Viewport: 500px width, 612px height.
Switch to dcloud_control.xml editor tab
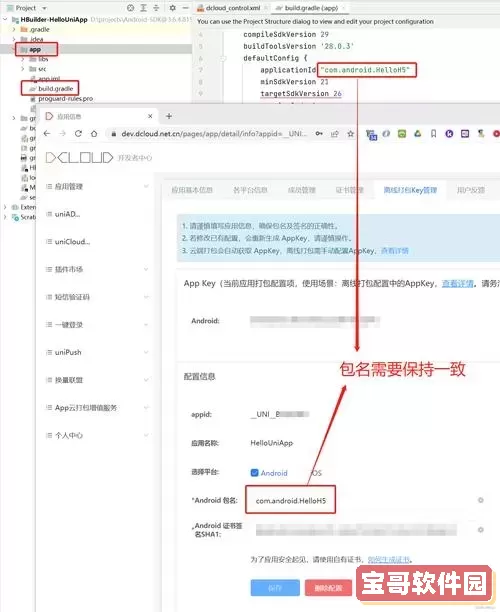231,8
